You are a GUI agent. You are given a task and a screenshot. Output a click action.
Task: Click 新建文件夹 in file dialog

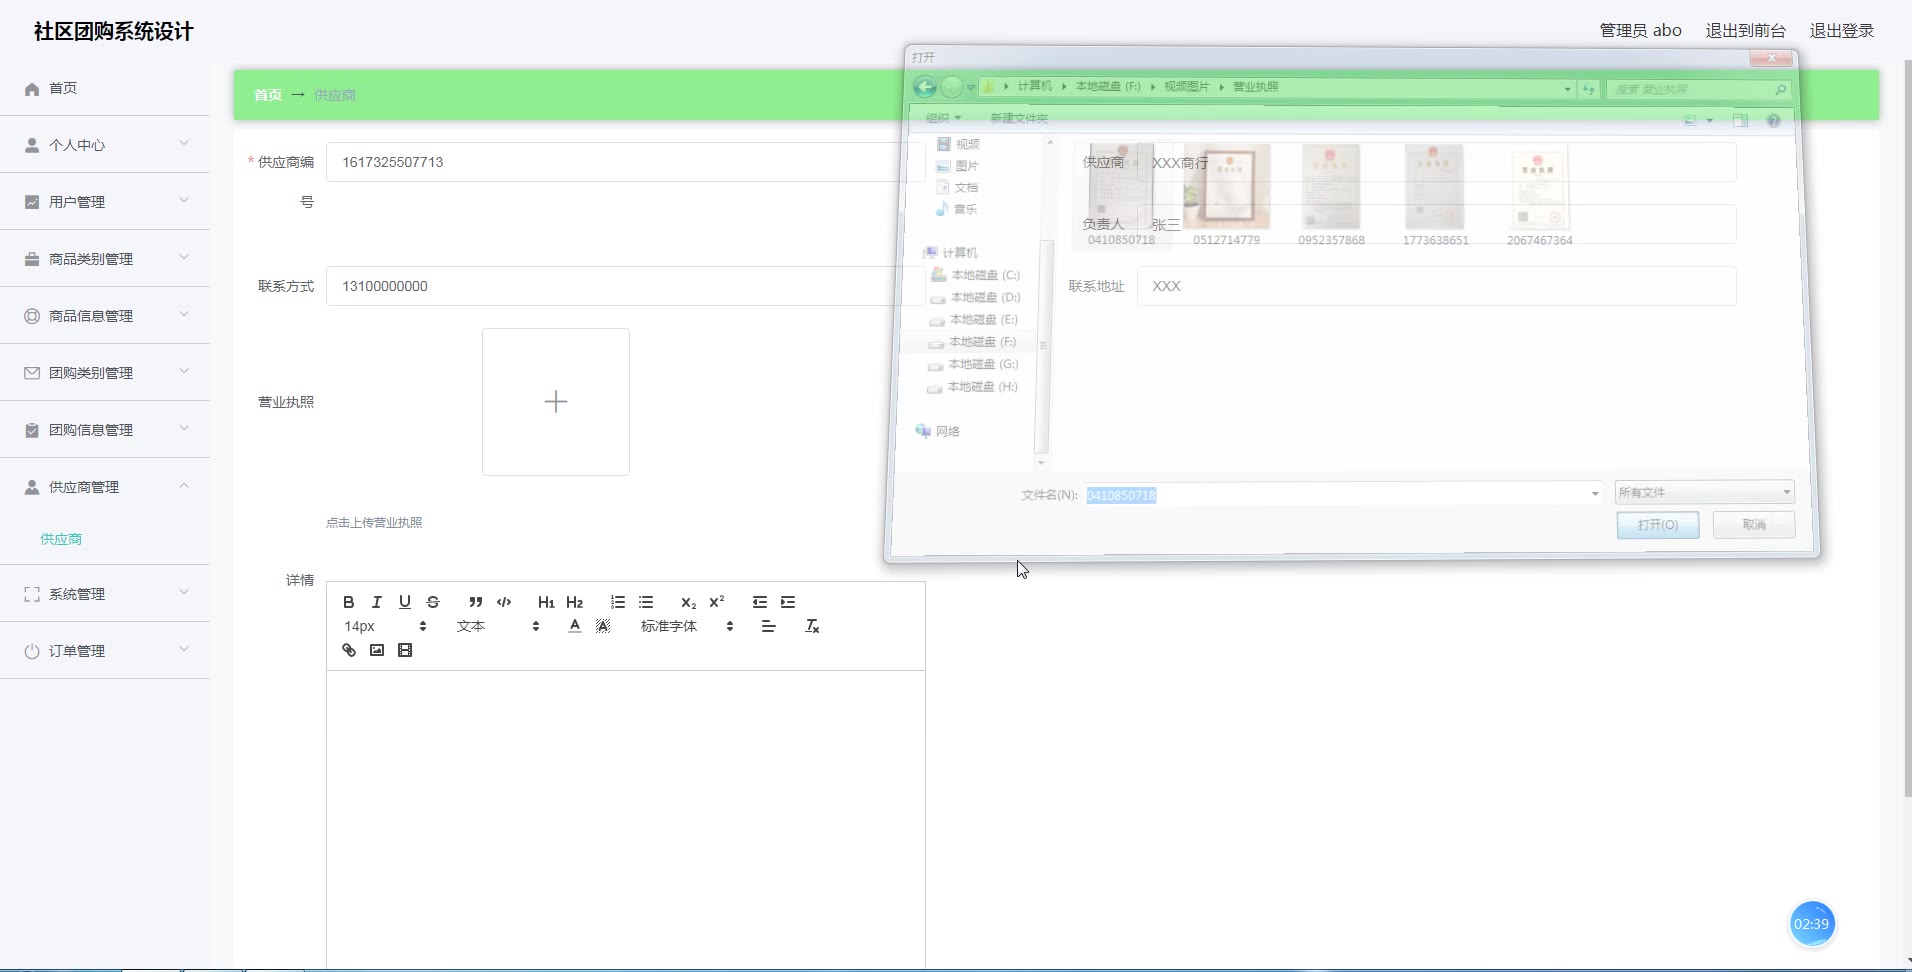coord(1019,118)
